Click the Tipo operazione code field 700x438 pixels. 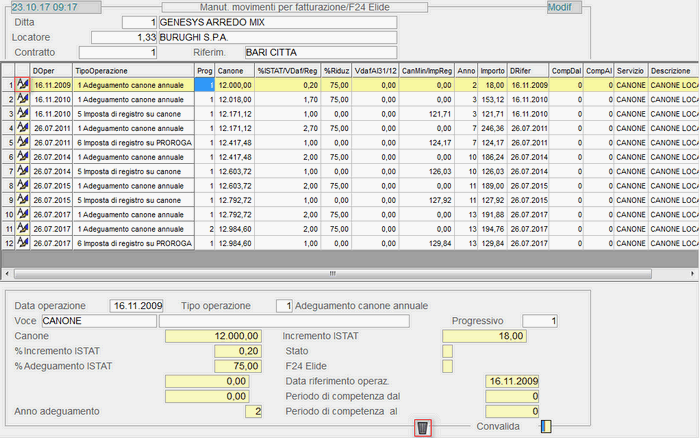[x=284, y=306]
